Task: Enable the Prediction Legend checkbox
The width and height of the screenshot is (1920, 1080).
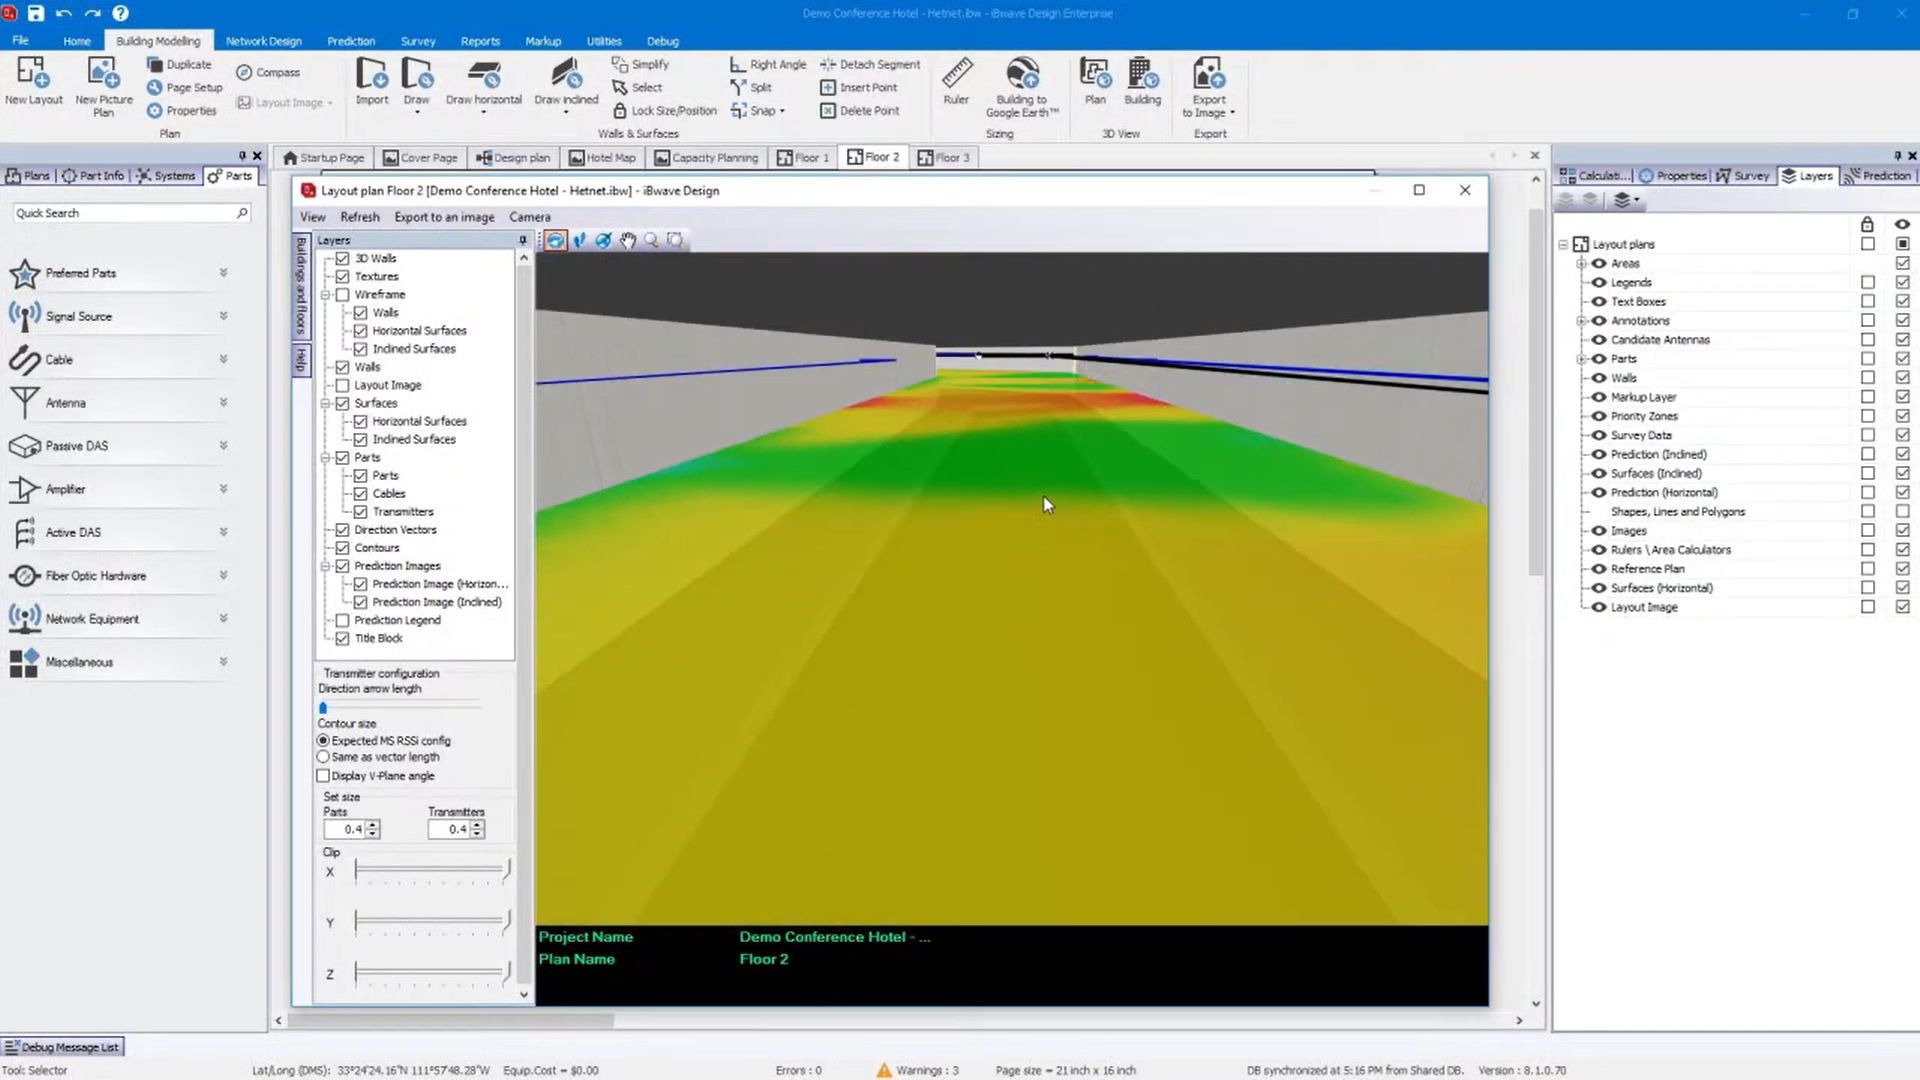Action: [x=343, y=620]
